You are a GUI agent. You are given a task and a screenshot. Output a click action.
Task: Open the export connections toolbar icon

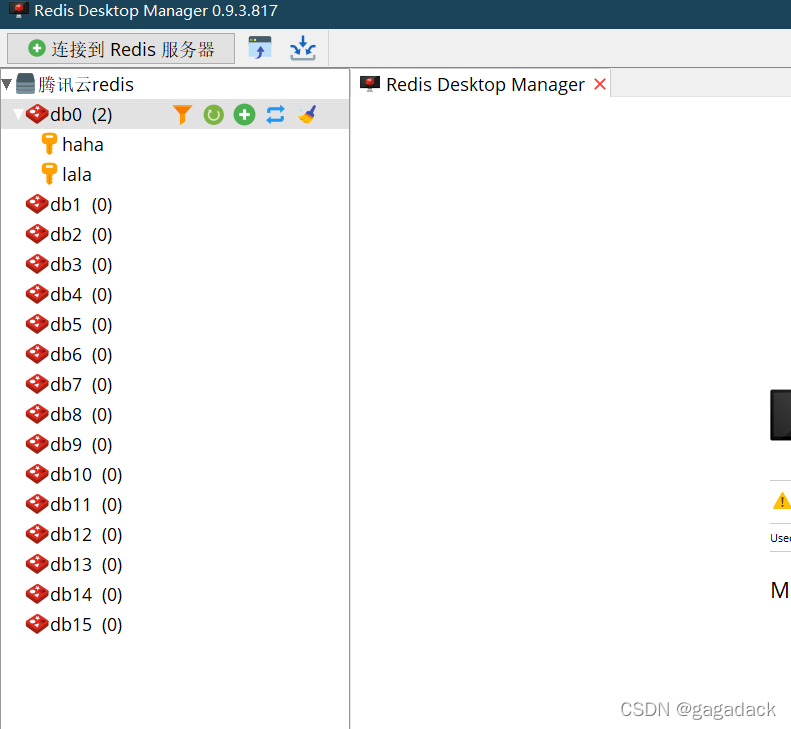coord(303,48)
